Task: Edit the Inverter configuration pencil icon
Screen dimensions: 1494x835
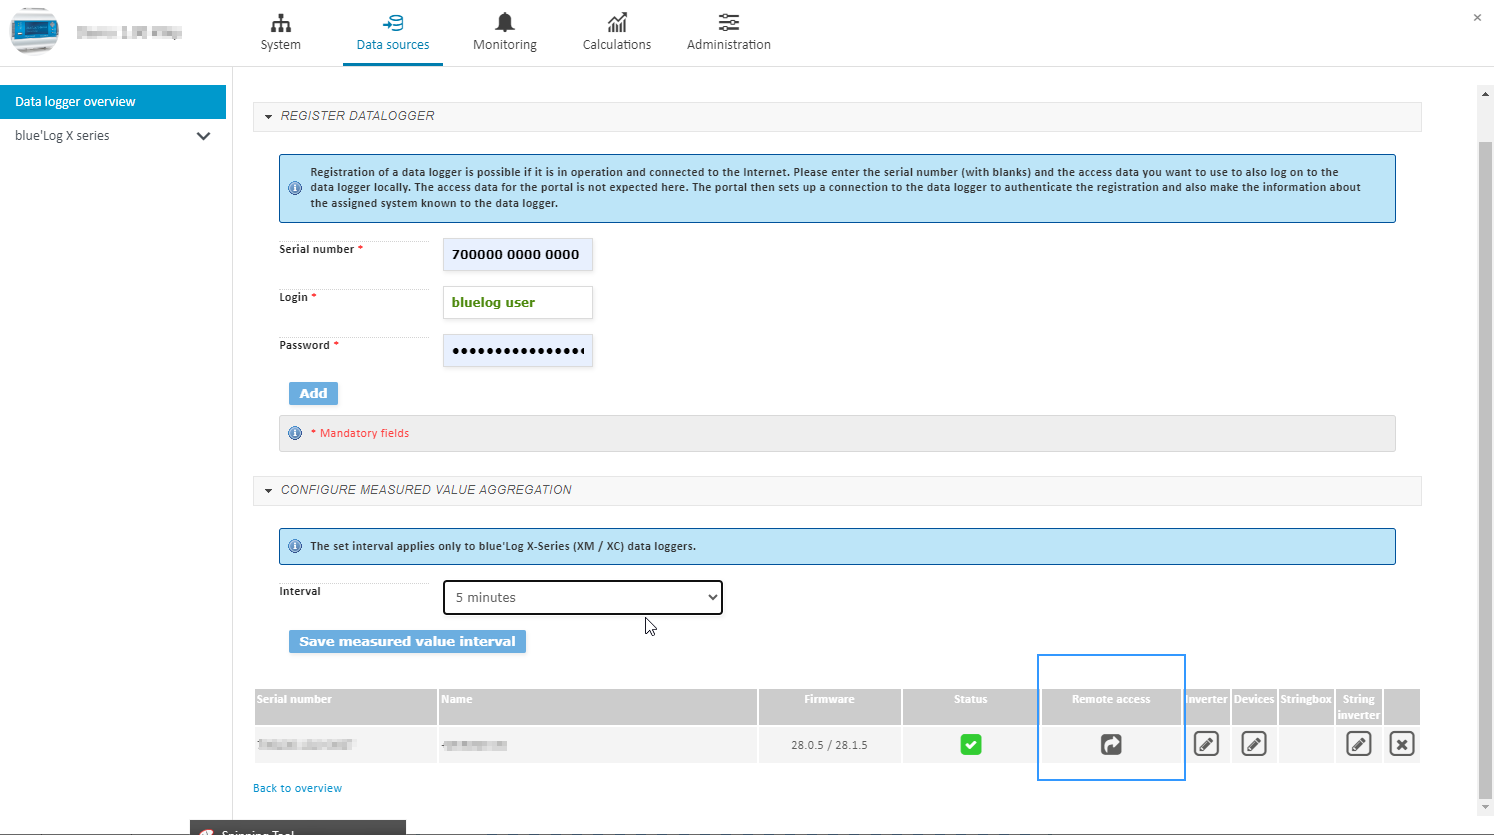Action: click(1206, 744)
